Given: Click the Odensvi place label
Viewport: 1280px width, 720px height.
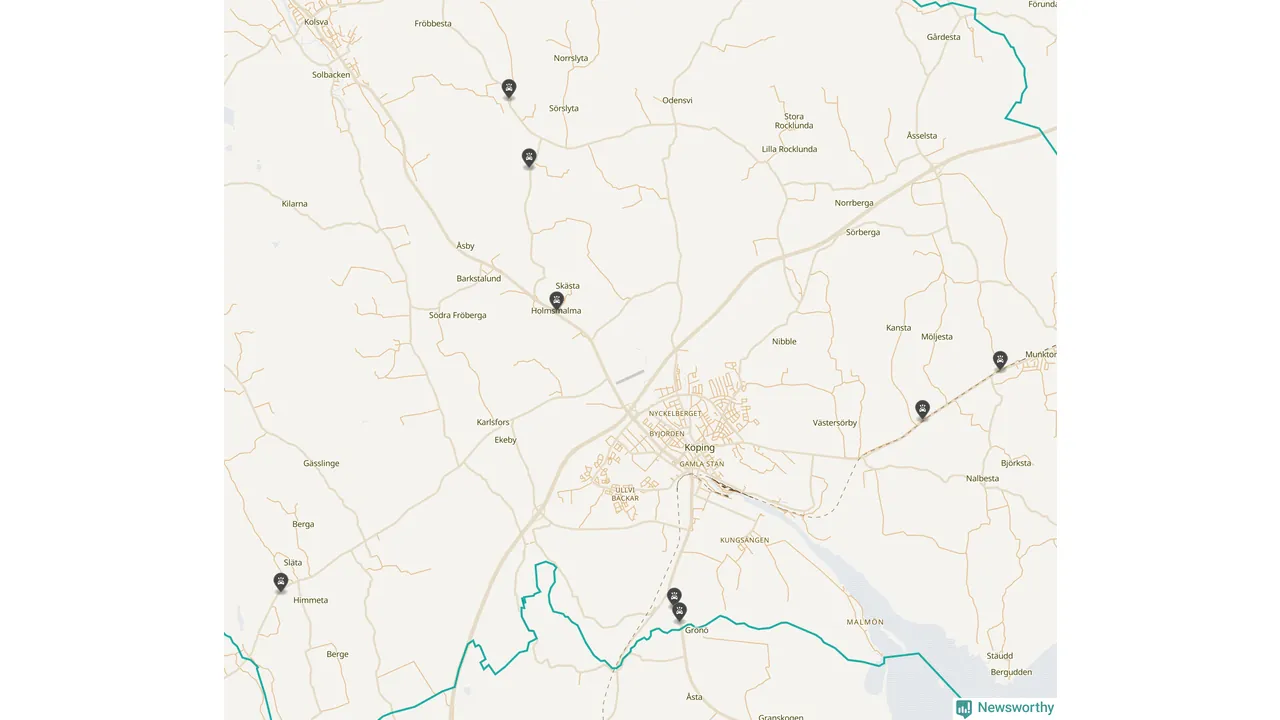Looking at the screenshot, I should click(677, 101).
